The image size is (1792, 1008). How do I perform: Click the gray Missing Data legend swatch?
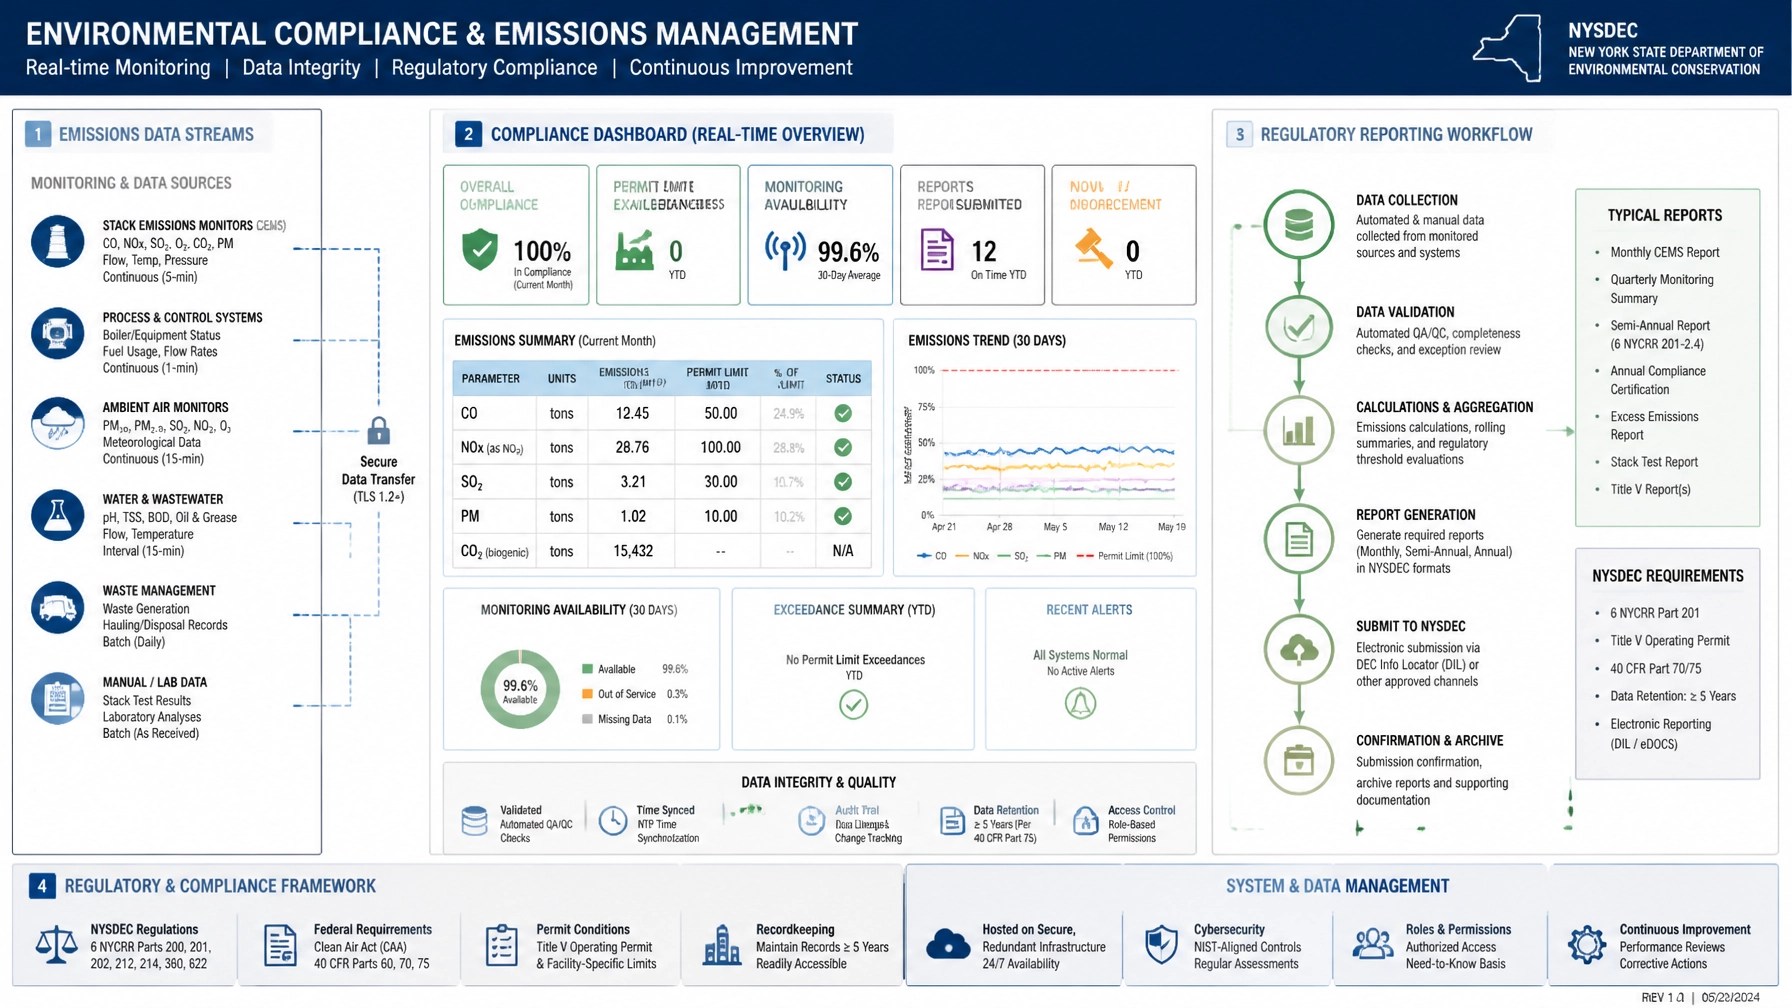pyautogui.click(x=587, y=719)
